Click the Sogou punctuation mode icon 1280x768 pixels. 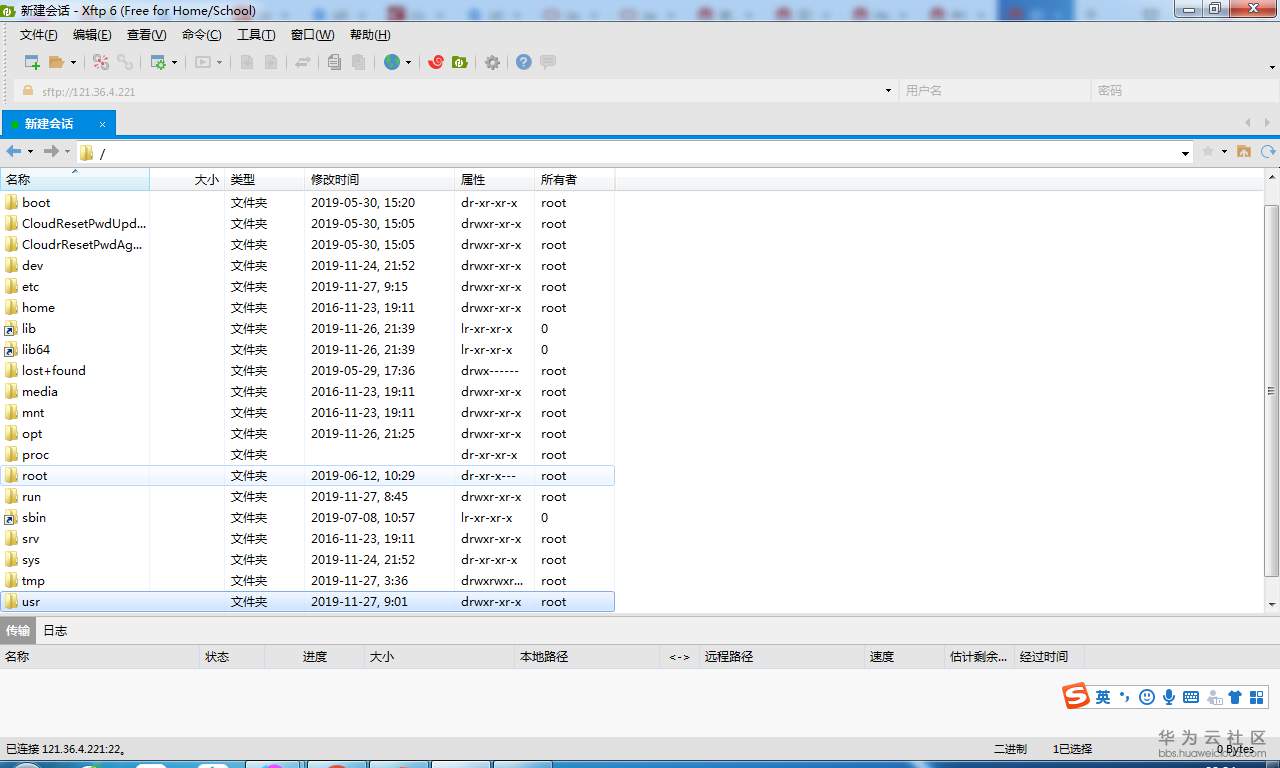(1125, 697)
